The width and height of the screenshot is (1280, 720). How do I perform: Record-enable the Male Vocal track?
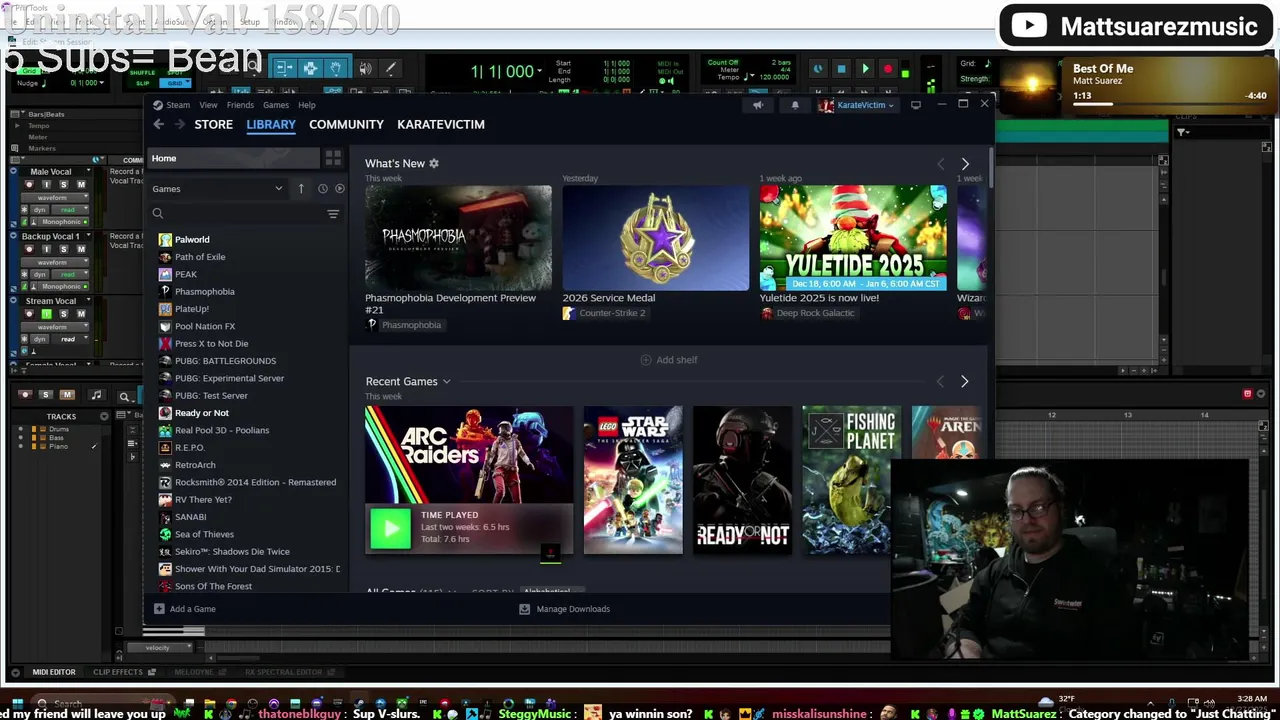click(29, 185)
